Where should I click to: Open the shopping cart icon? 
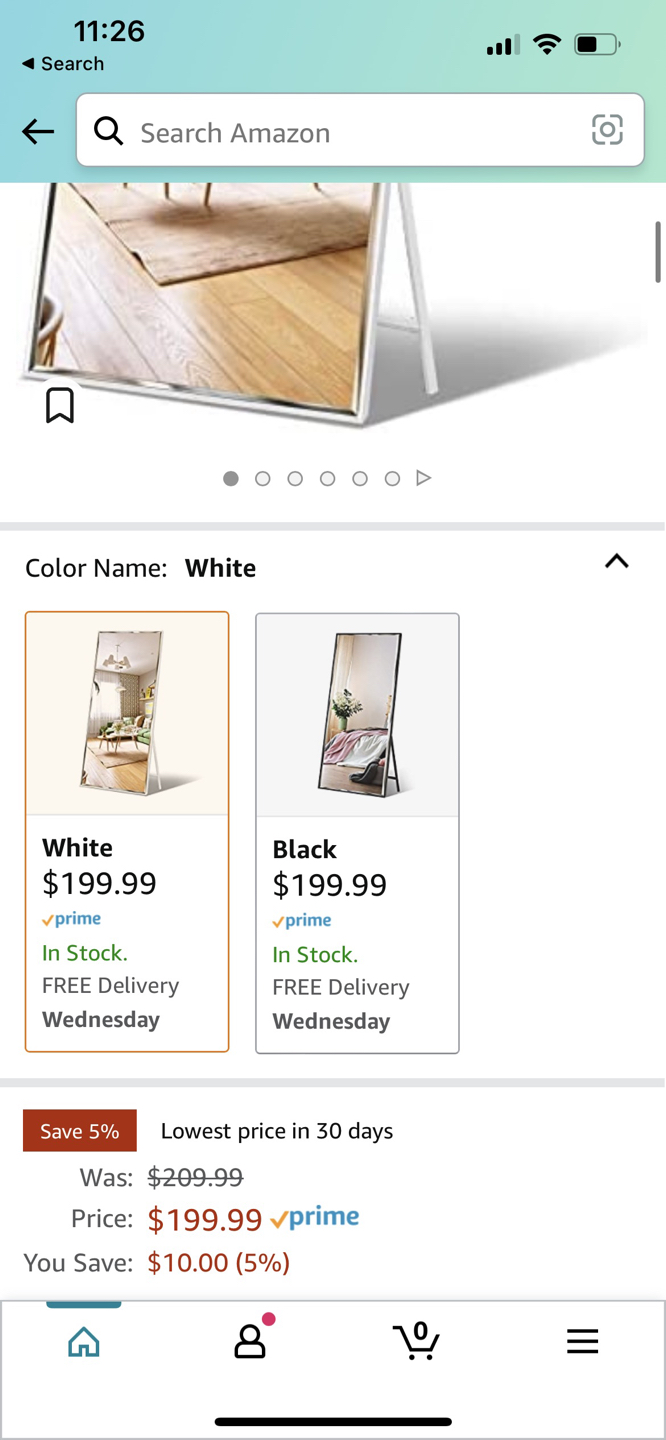point(416,1340)
